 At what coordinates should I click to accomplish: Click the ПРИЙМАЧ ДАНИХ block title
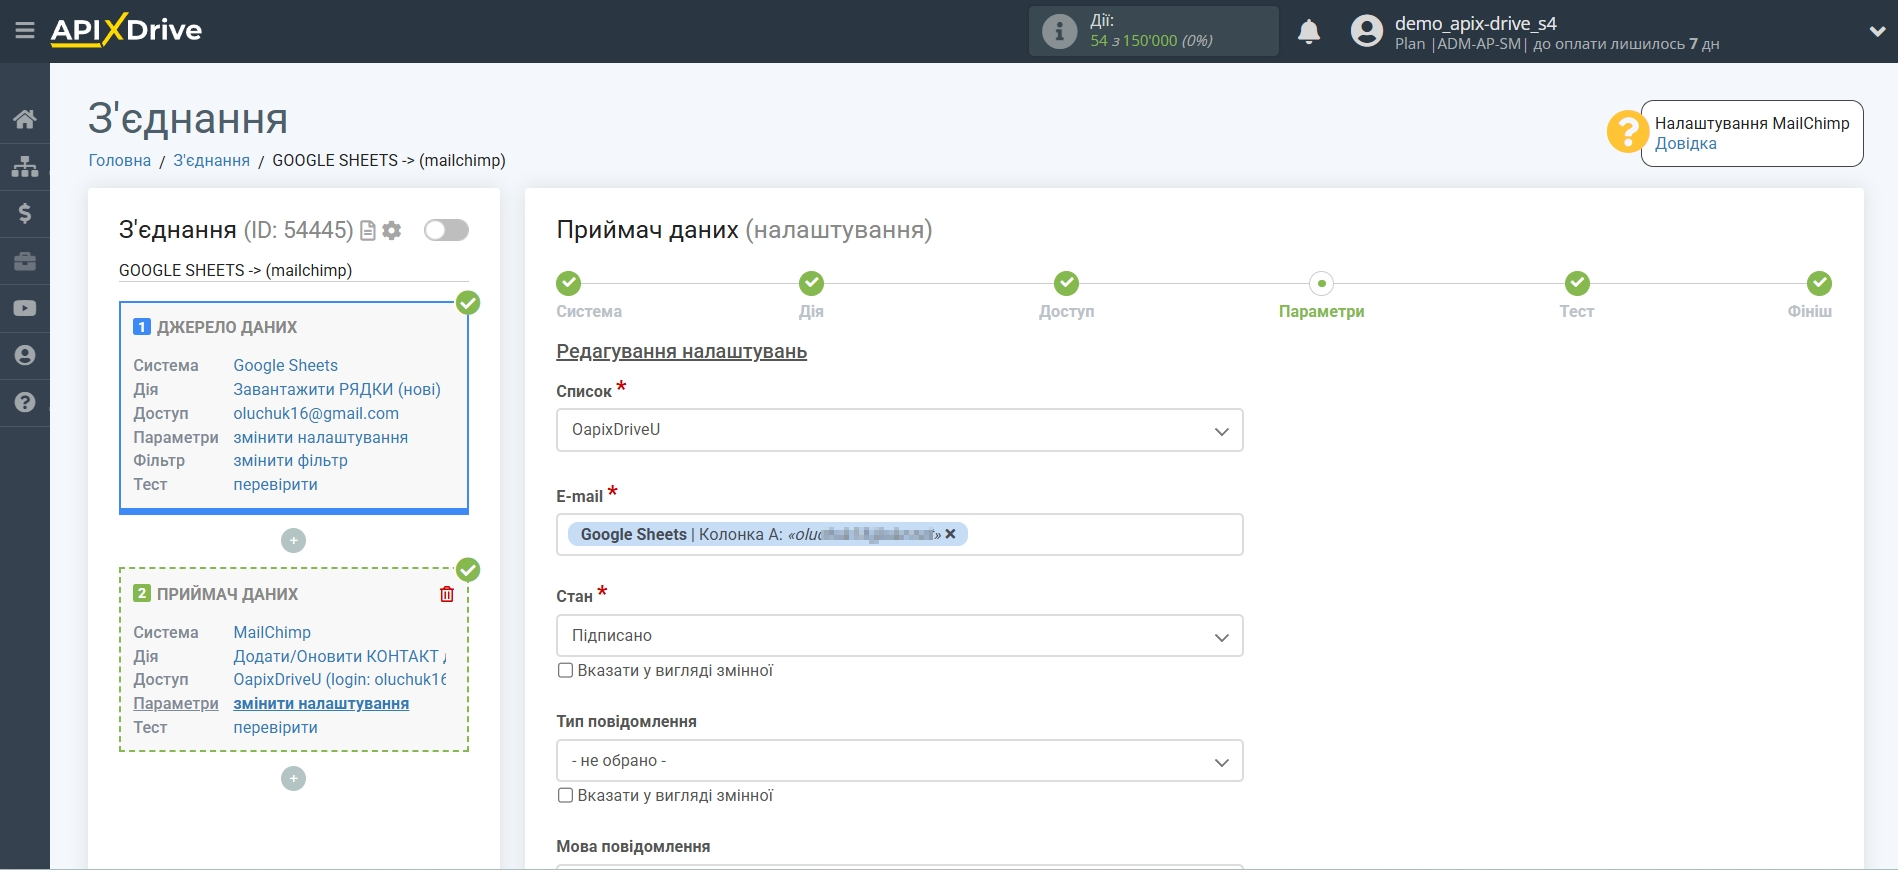227,594
